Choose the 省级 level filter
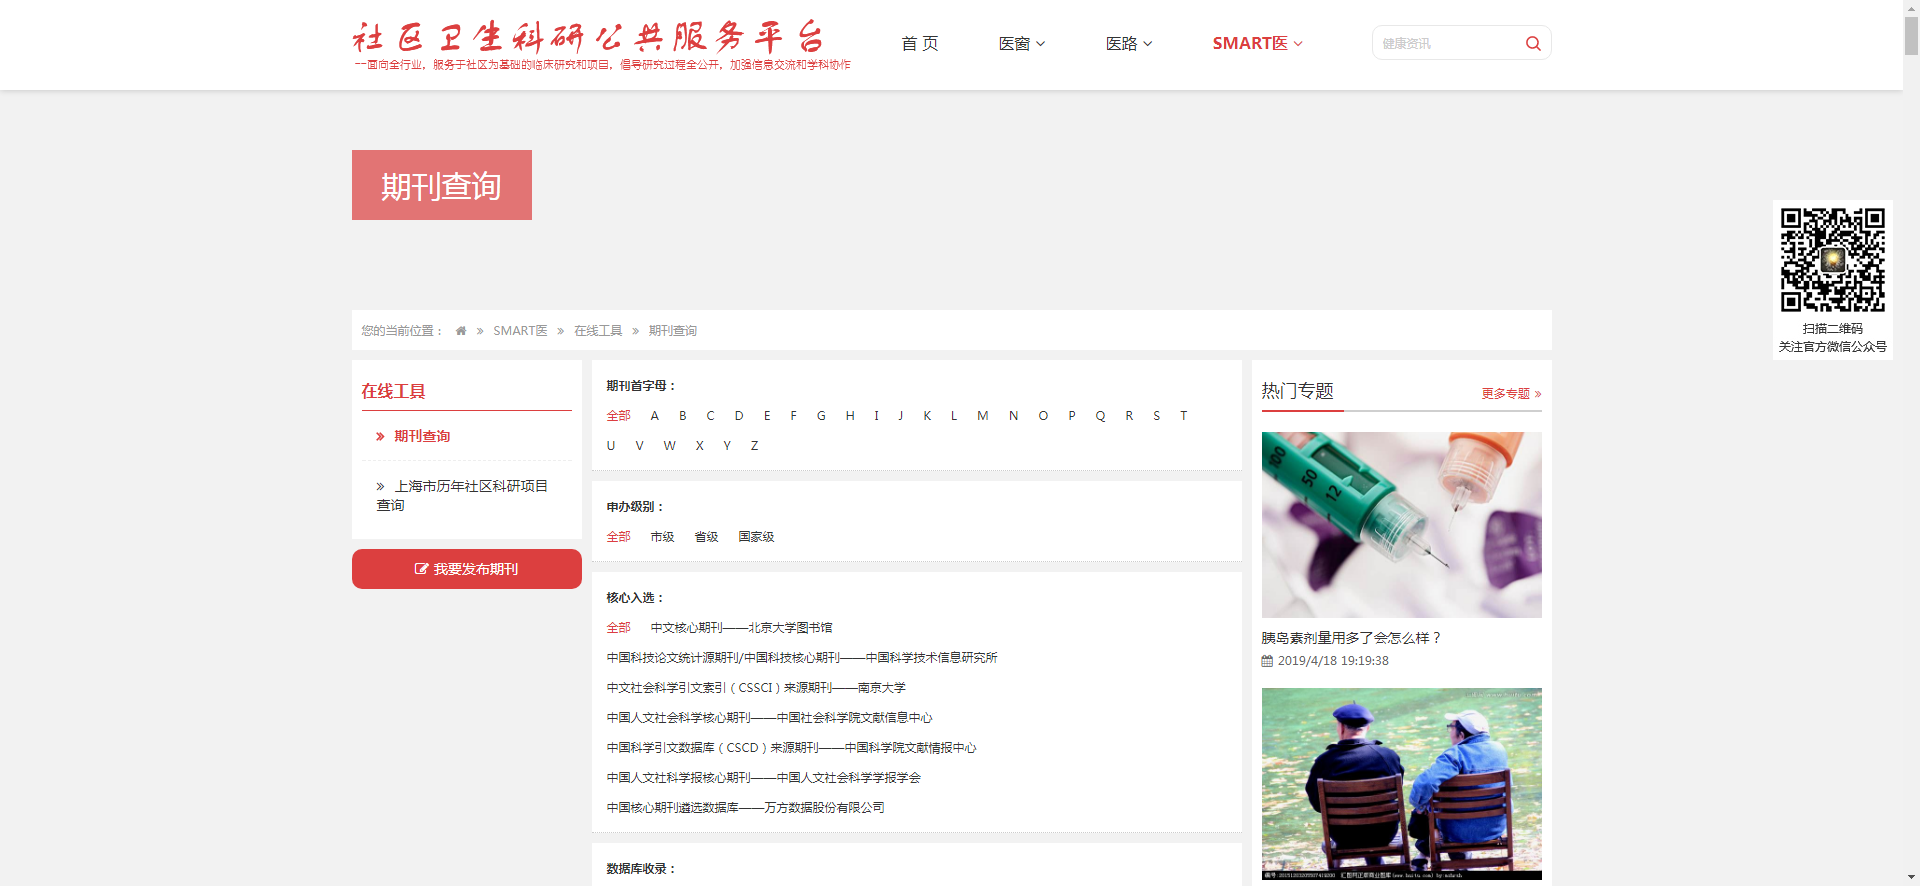Screen dimensions: 1920x886 [706, 537]
